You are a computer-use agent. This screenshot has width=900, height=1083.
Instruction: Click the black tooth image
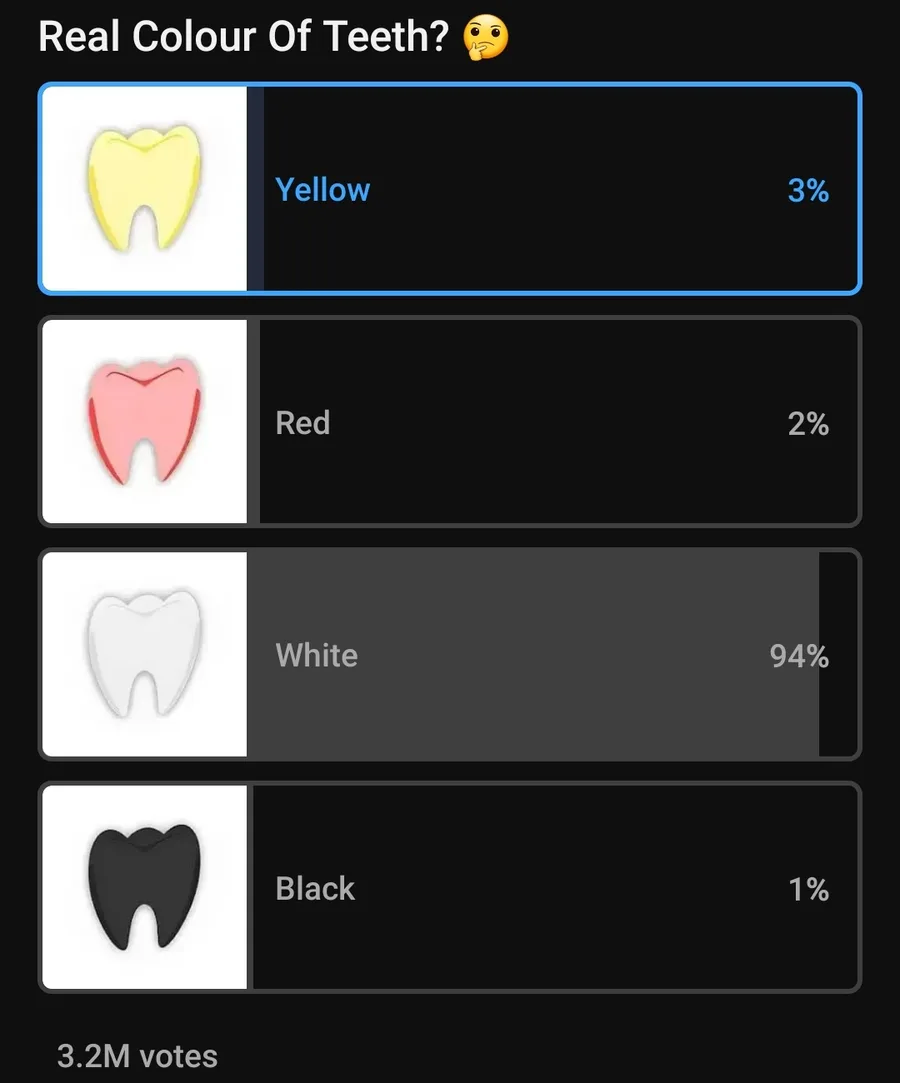click(144, 888)
